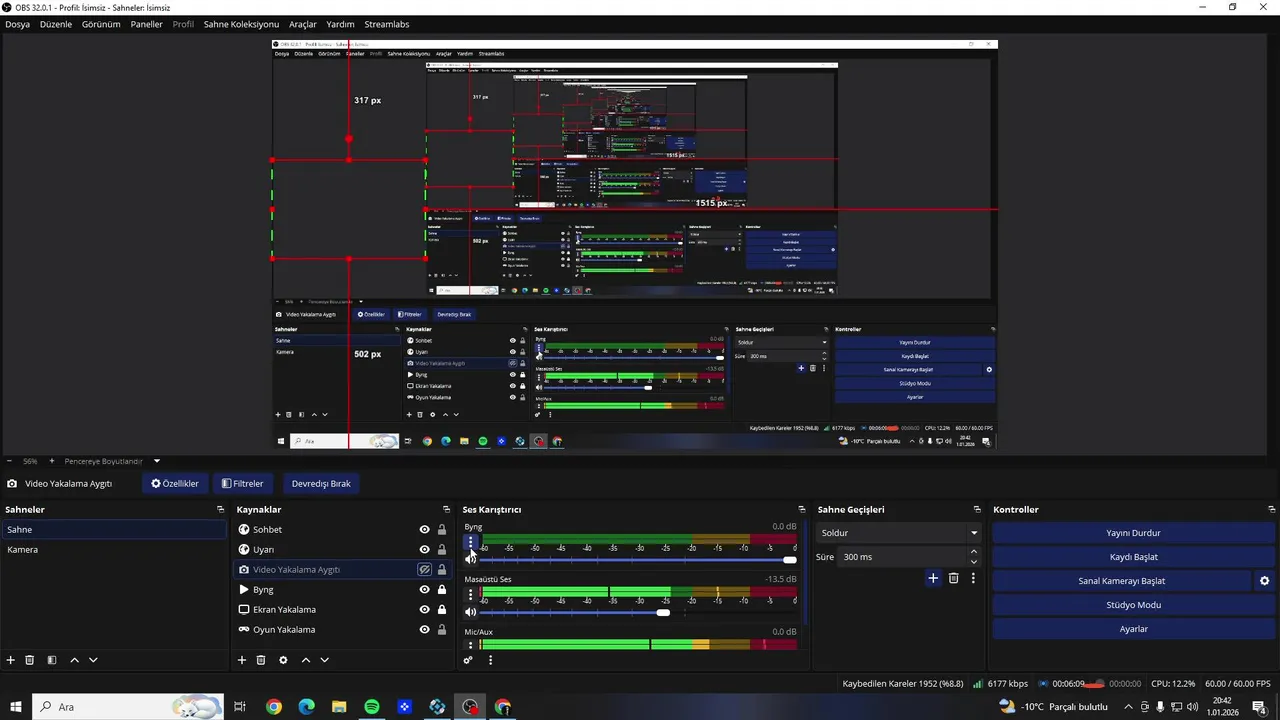Open the Soldur transition dropdown
The width and height of the screenshot is (1280, 720).
pyautogui.click(x=898, y=533)
